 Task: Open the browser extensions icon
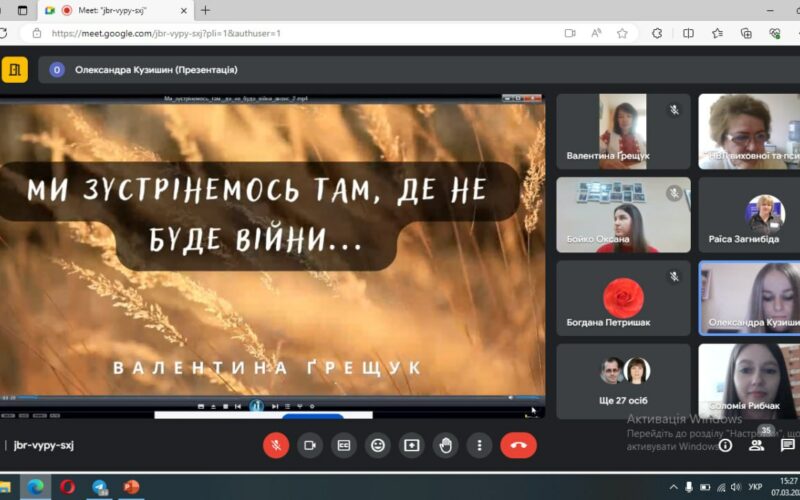pyautogui.click(x=655, y=33)
